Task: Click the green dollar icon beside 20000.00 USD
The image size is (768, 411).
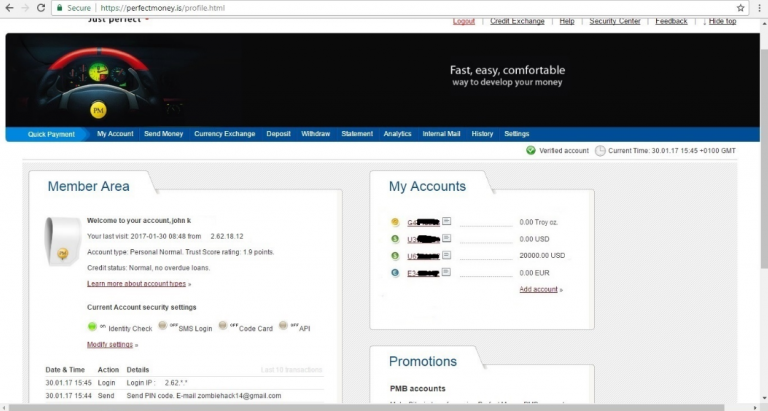Action: pos(395,256)
